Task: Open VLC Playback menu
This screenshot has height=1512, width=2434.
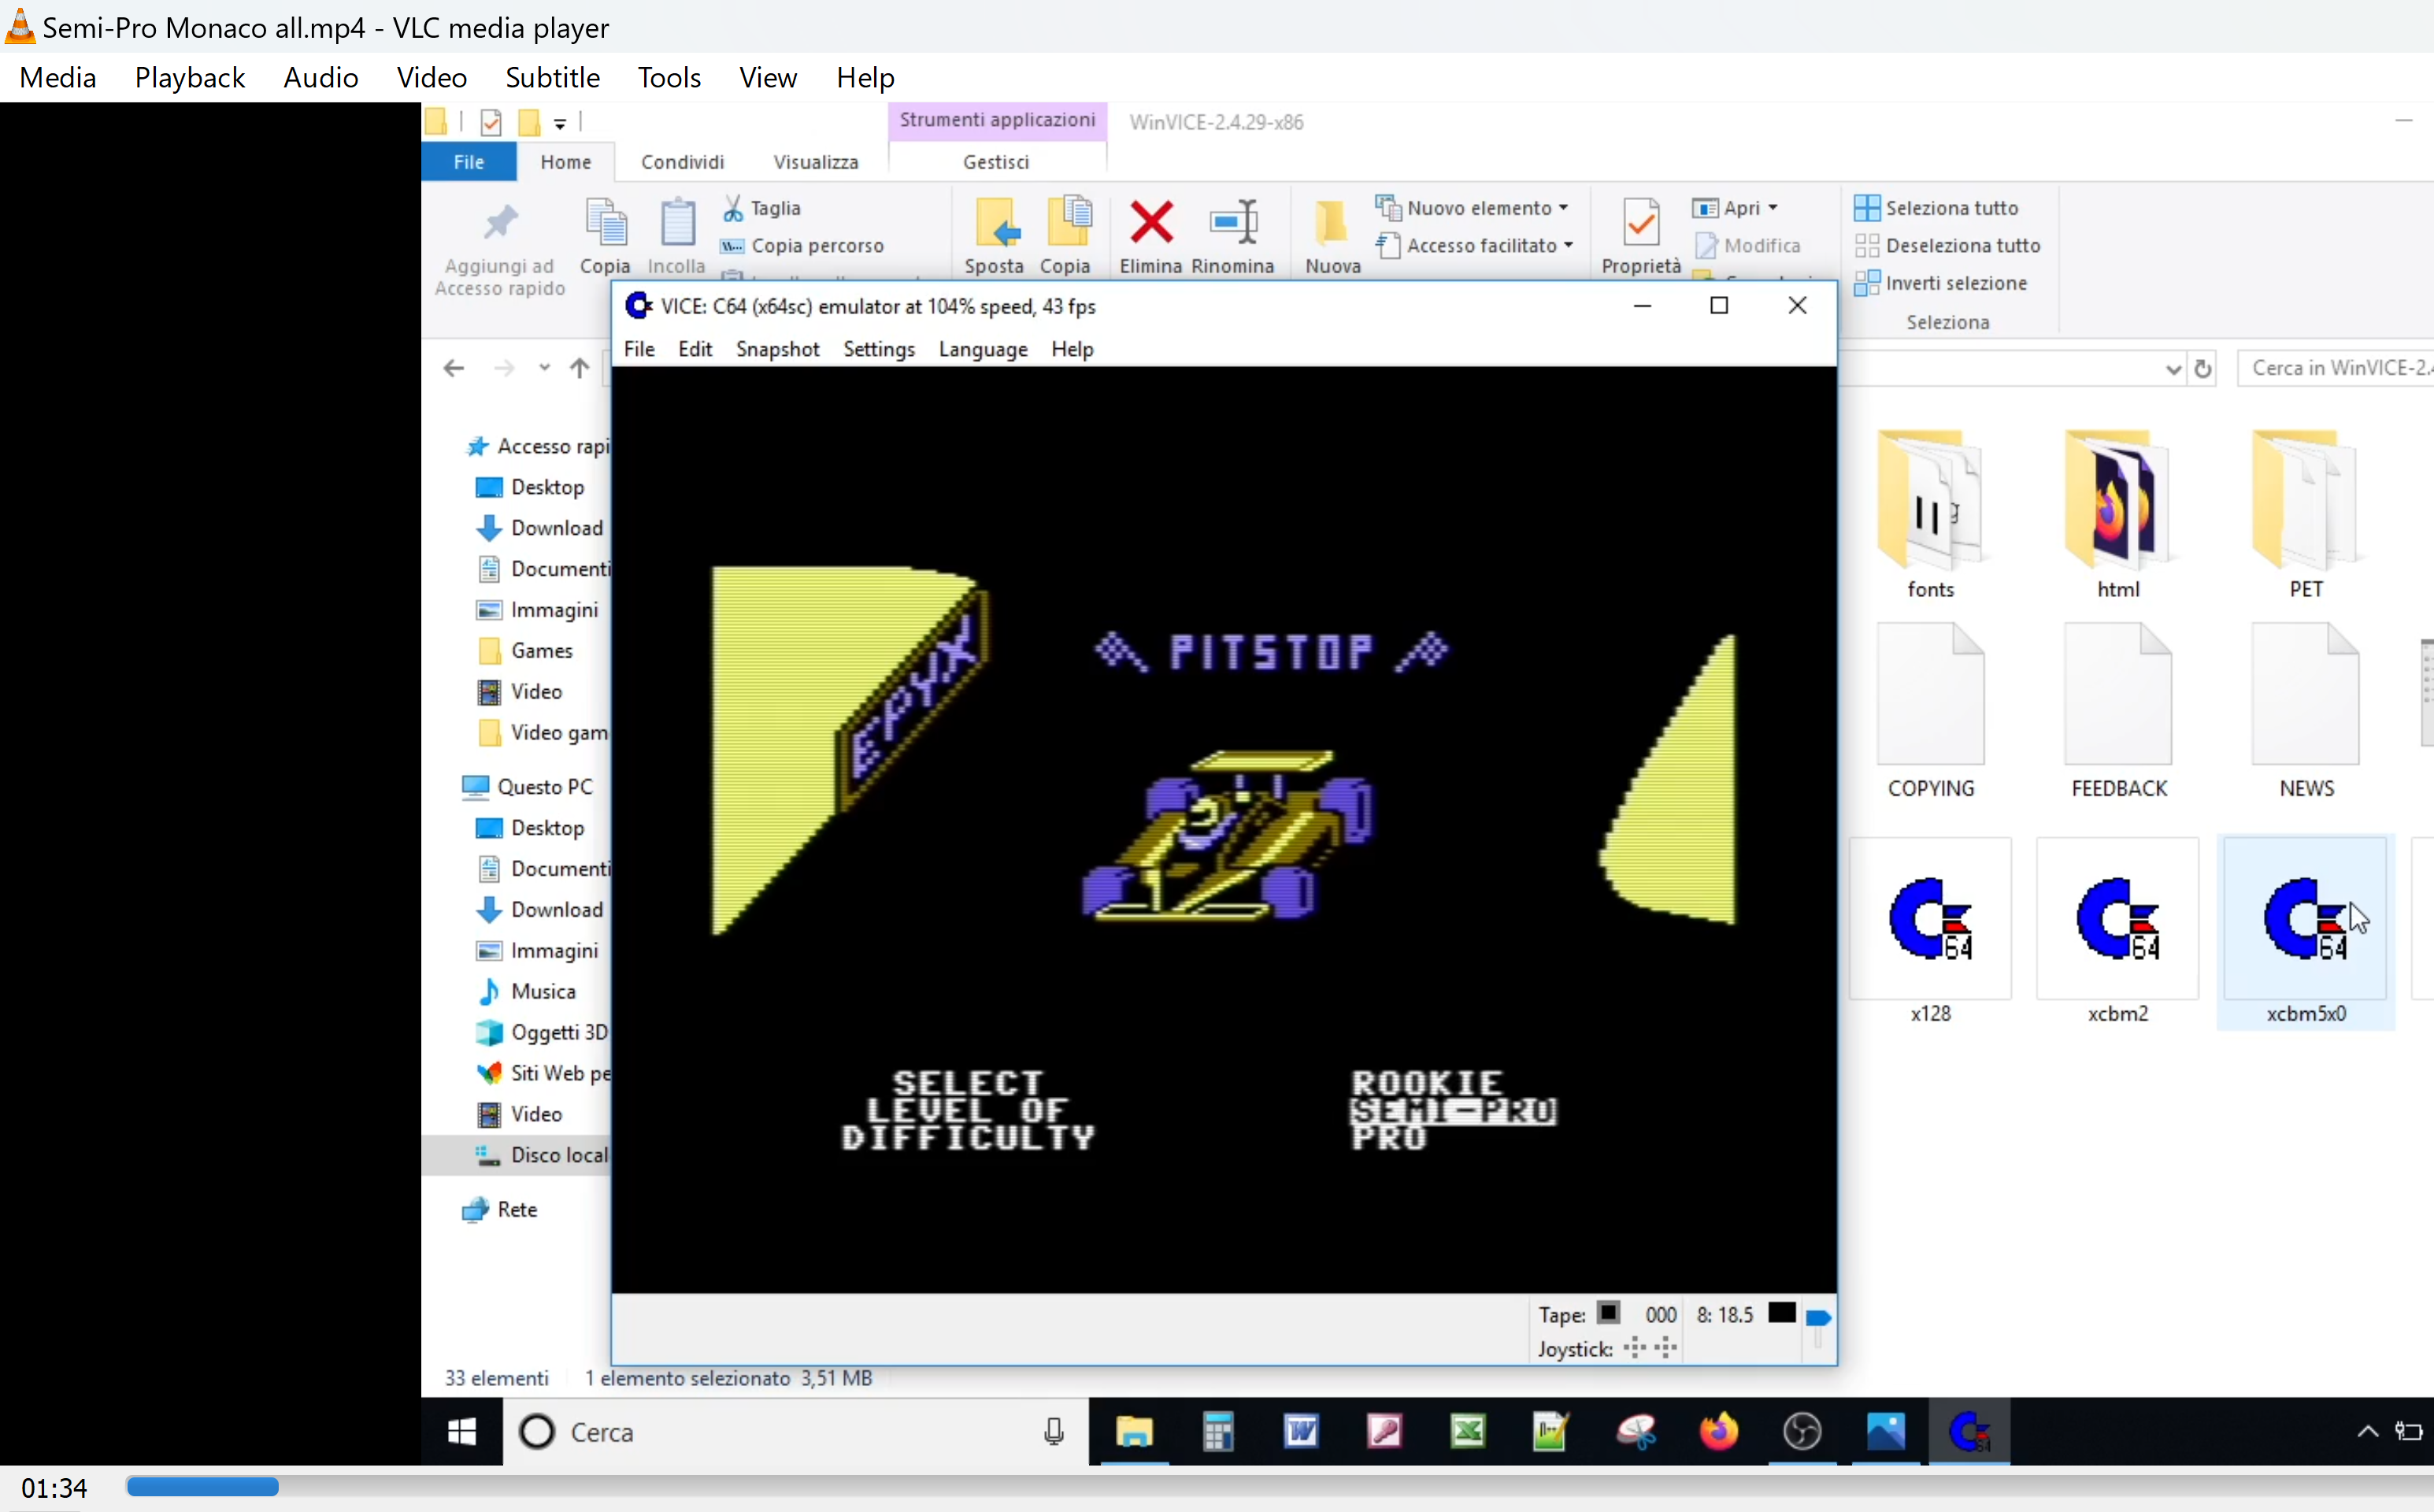Action: pyautogui.click(x=189, y=78)
